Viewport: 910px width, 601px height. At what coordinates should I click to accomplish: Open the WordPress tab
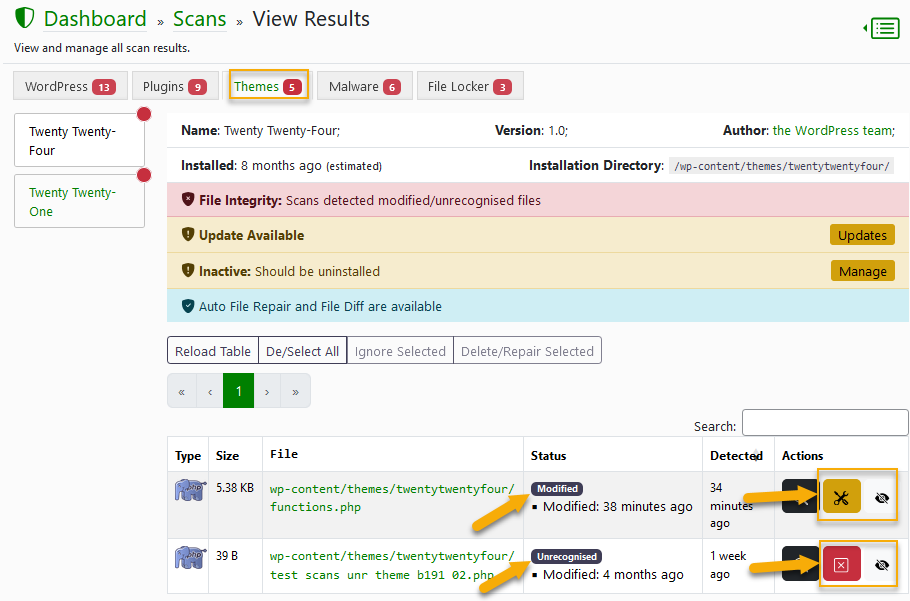pos(70,86)
